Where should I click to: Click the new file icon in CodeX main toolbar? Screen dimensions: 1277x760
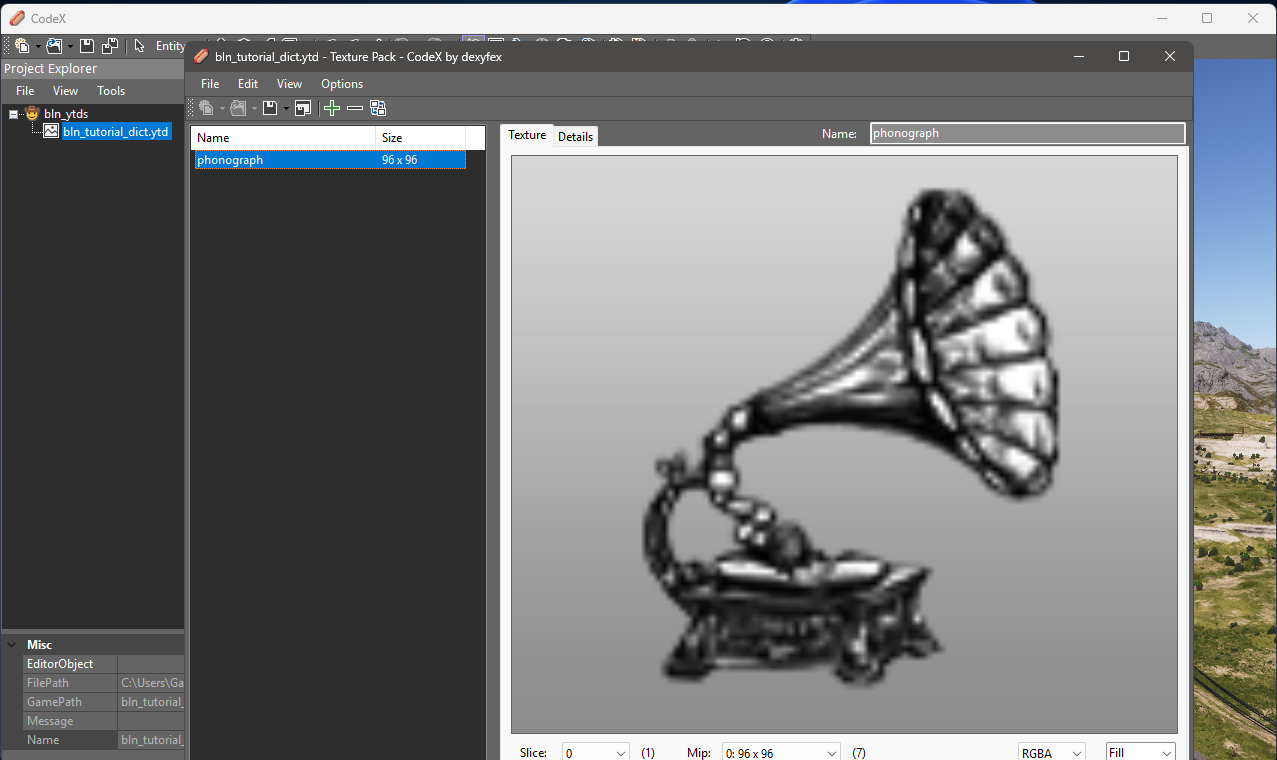coord(22,46)
